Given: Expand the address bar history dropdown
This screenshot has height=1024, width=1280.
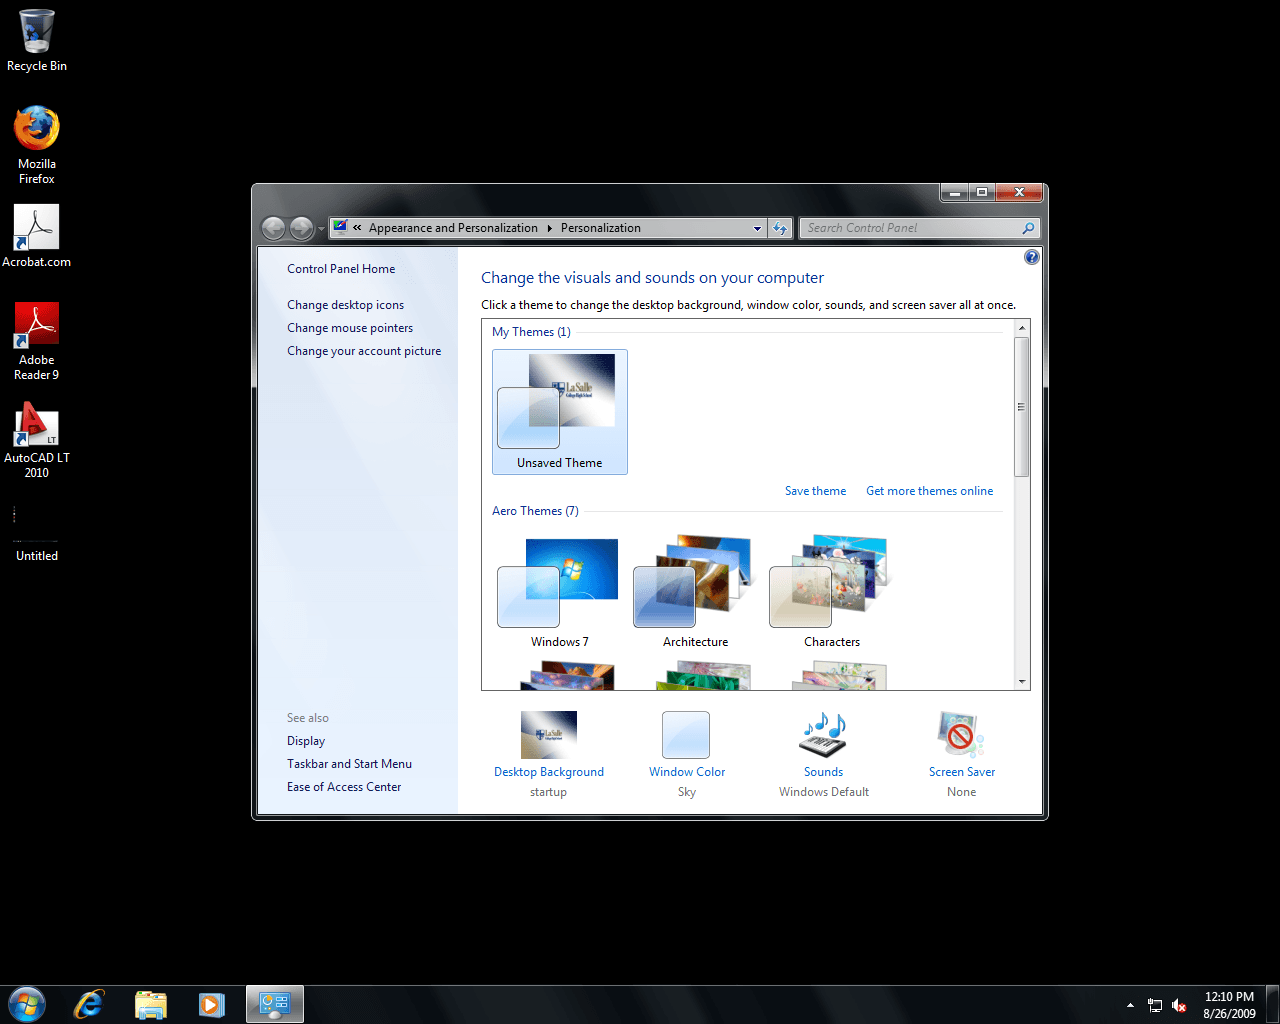Looking at the screenshot, I should tap(757, 227).
